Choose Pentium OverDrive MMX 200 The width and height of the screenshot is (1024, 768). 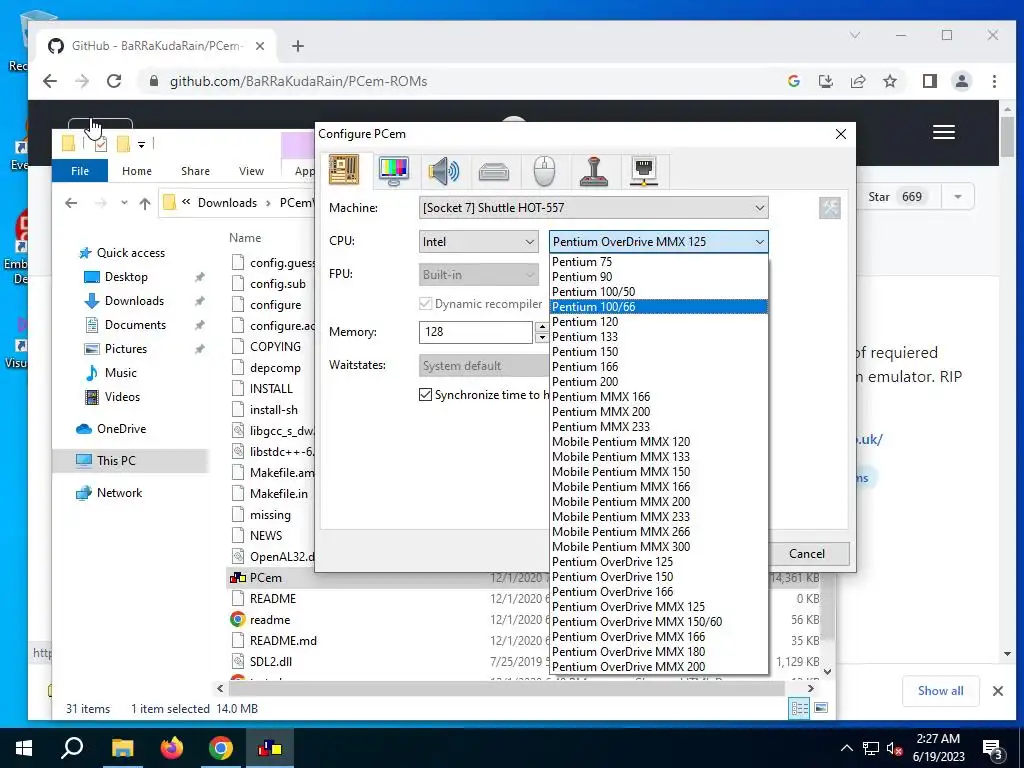point(658,667)
